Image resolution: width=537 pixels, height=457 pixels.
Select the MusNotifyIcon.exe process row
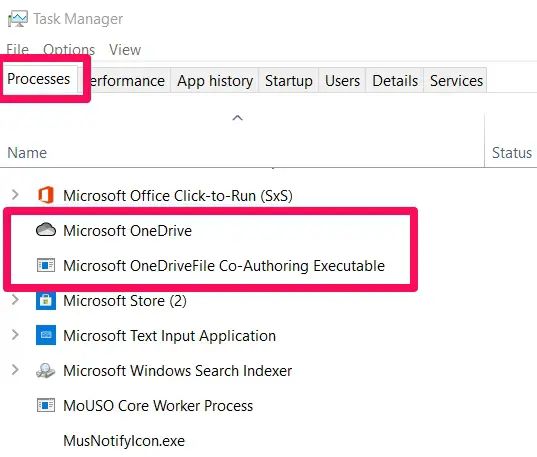tap(268, 441)
